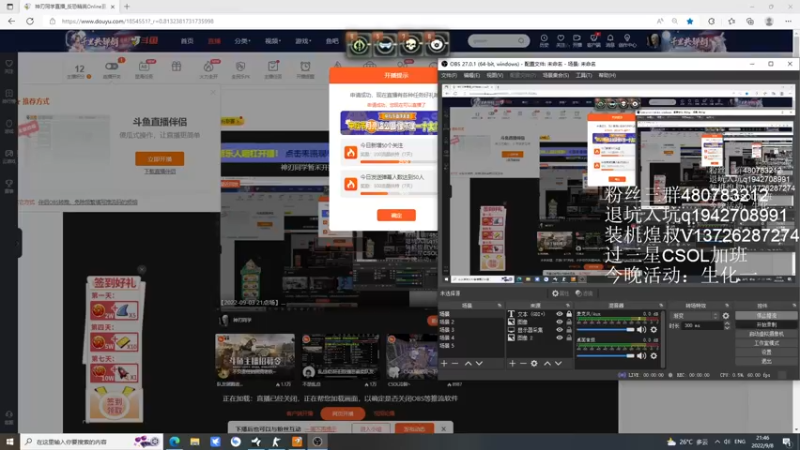Undock the OBS audio mixer panel
This screenshot has height=450, width=800.
661,306
